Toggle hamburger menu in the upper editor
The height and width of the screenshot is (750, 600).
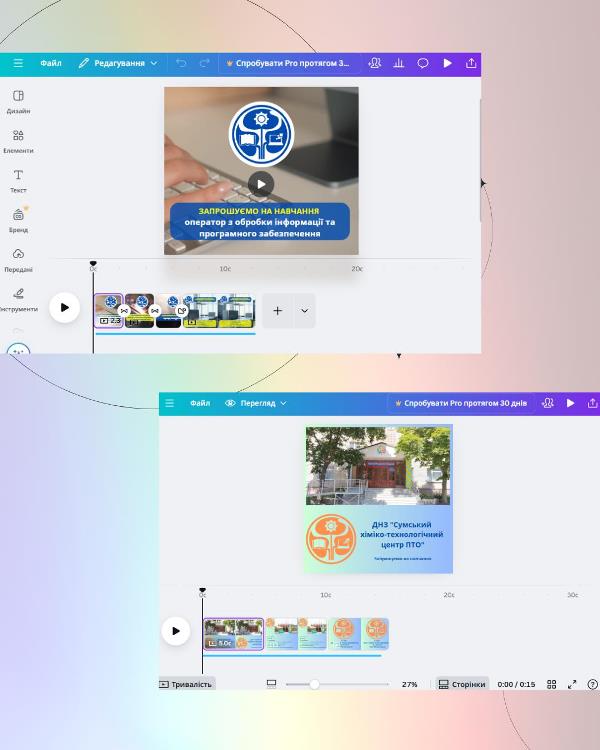18,63
